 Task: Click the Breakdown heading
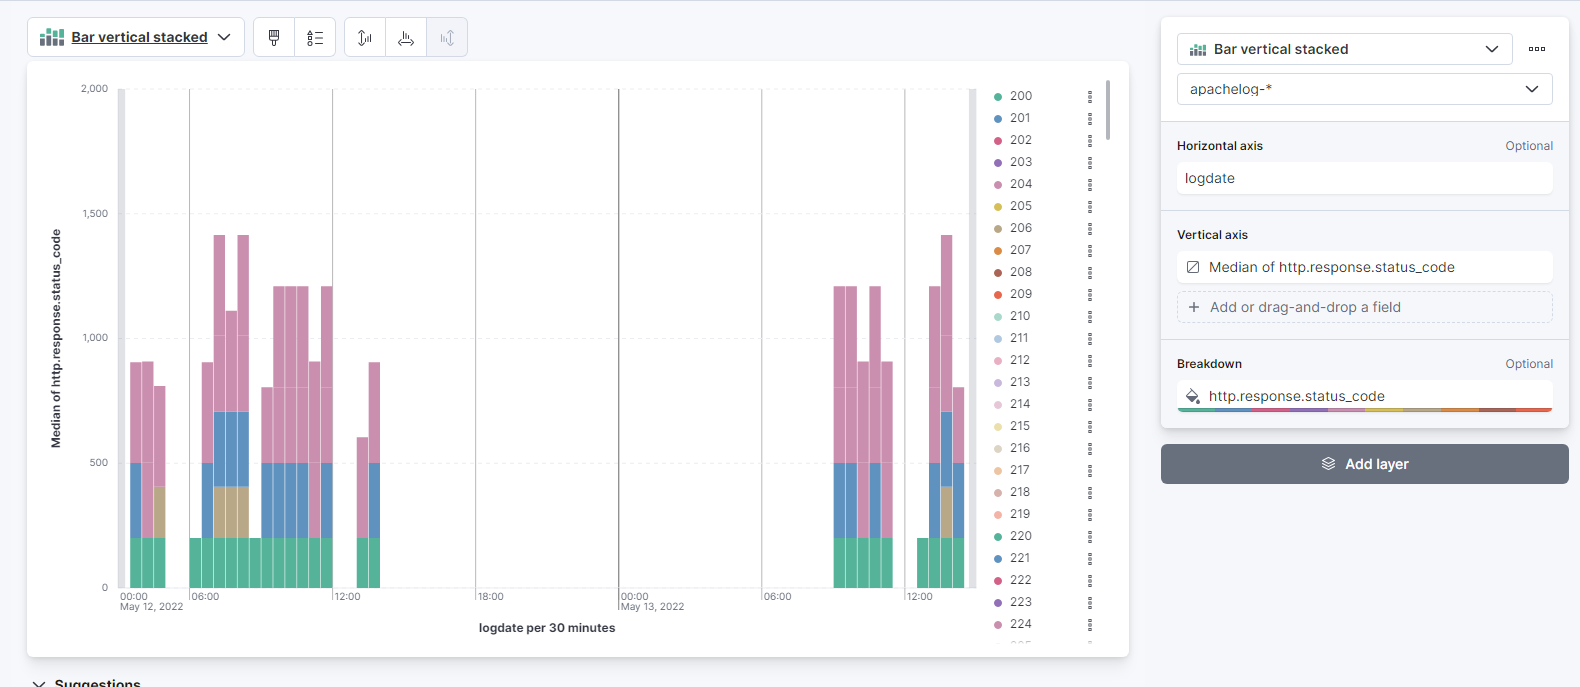(1209, 364)
